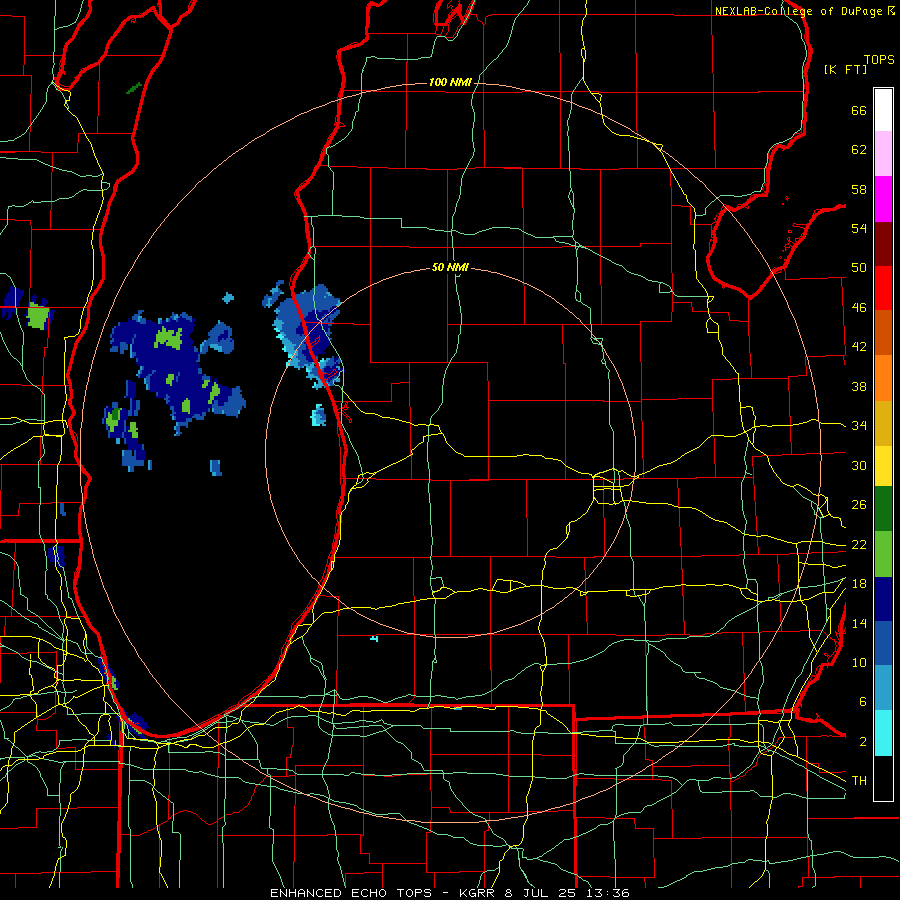Screen dimensions: 900x900
Task: Click the 'ENHANCED ECHO TOPS - KGRR' caption
Action: 385,893
